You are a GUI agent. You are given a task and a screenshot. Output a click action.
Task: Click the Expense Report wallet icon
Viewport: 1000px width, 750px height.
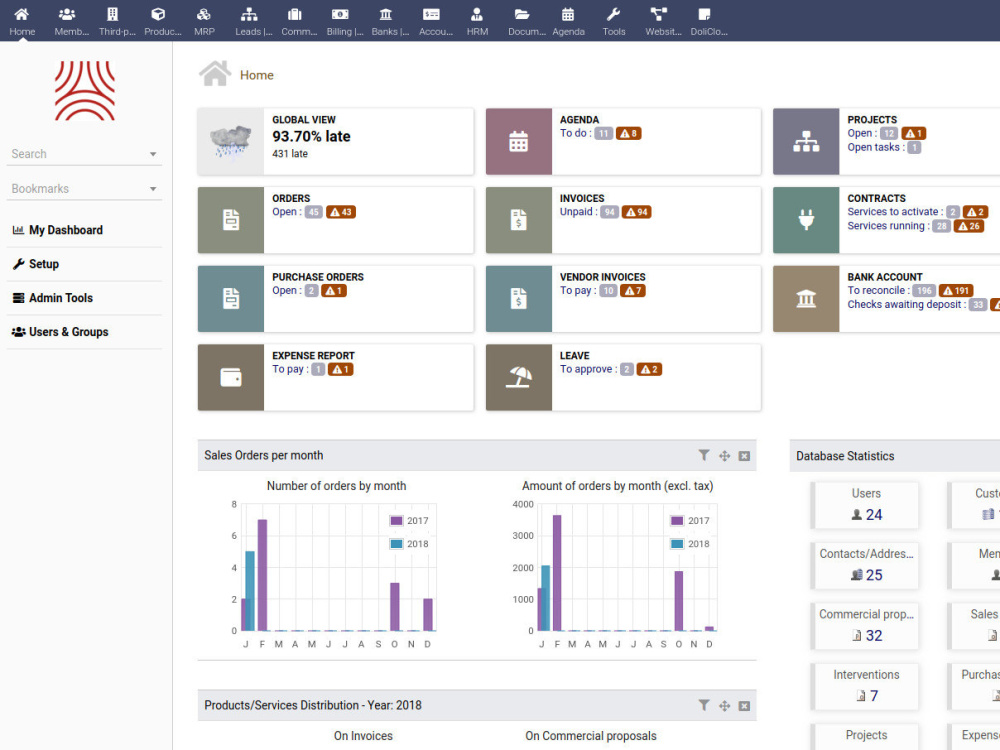point(230,377)
